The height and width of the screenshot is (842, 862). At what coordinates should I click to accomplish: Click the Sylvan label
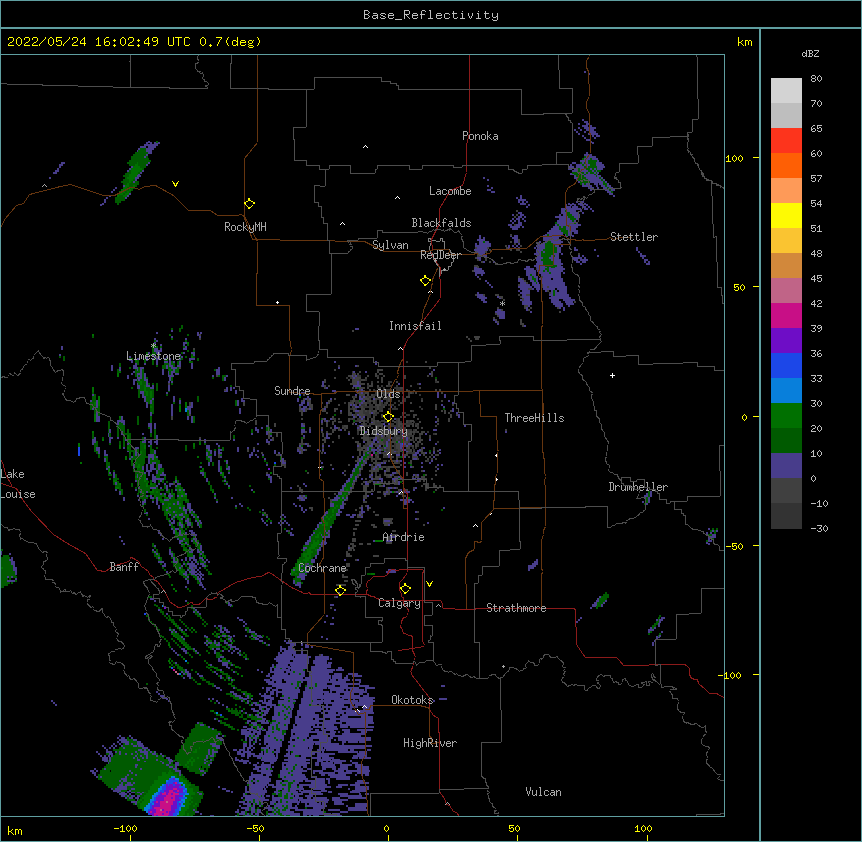pyautogui.click(x=390, y=245)
